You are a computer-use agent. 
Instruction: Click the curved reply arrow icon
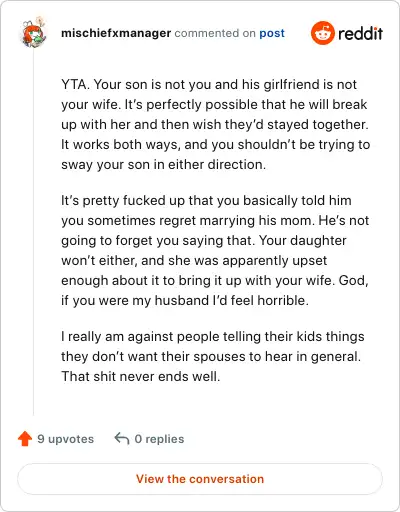point(122,438)
